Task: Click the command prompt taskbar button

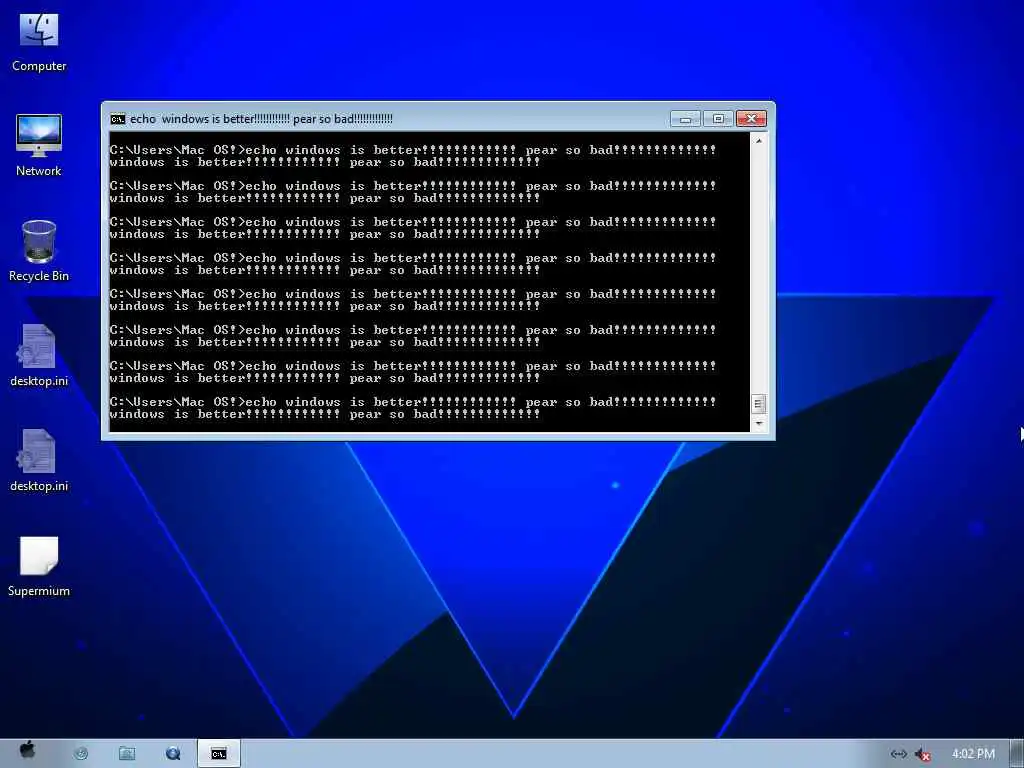Action: click(219, 754)
